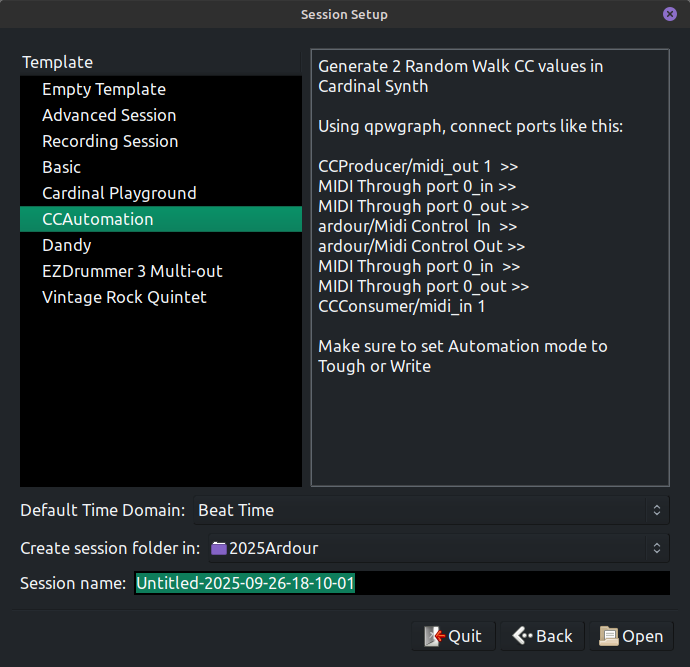Click the Template column header
This screenshot has width=690, height=667.
pyautogui.click(x=58, y=62)
